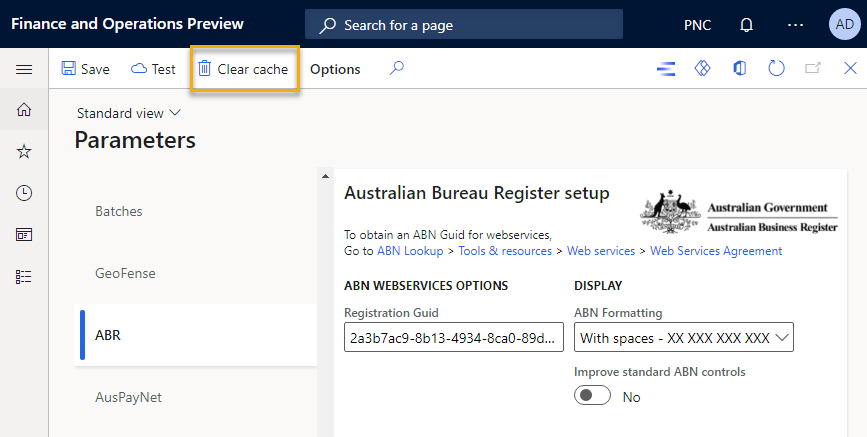867x437 pixels.
Task: Click the Australian Business Register logo
Action: (x=738, y=212)
